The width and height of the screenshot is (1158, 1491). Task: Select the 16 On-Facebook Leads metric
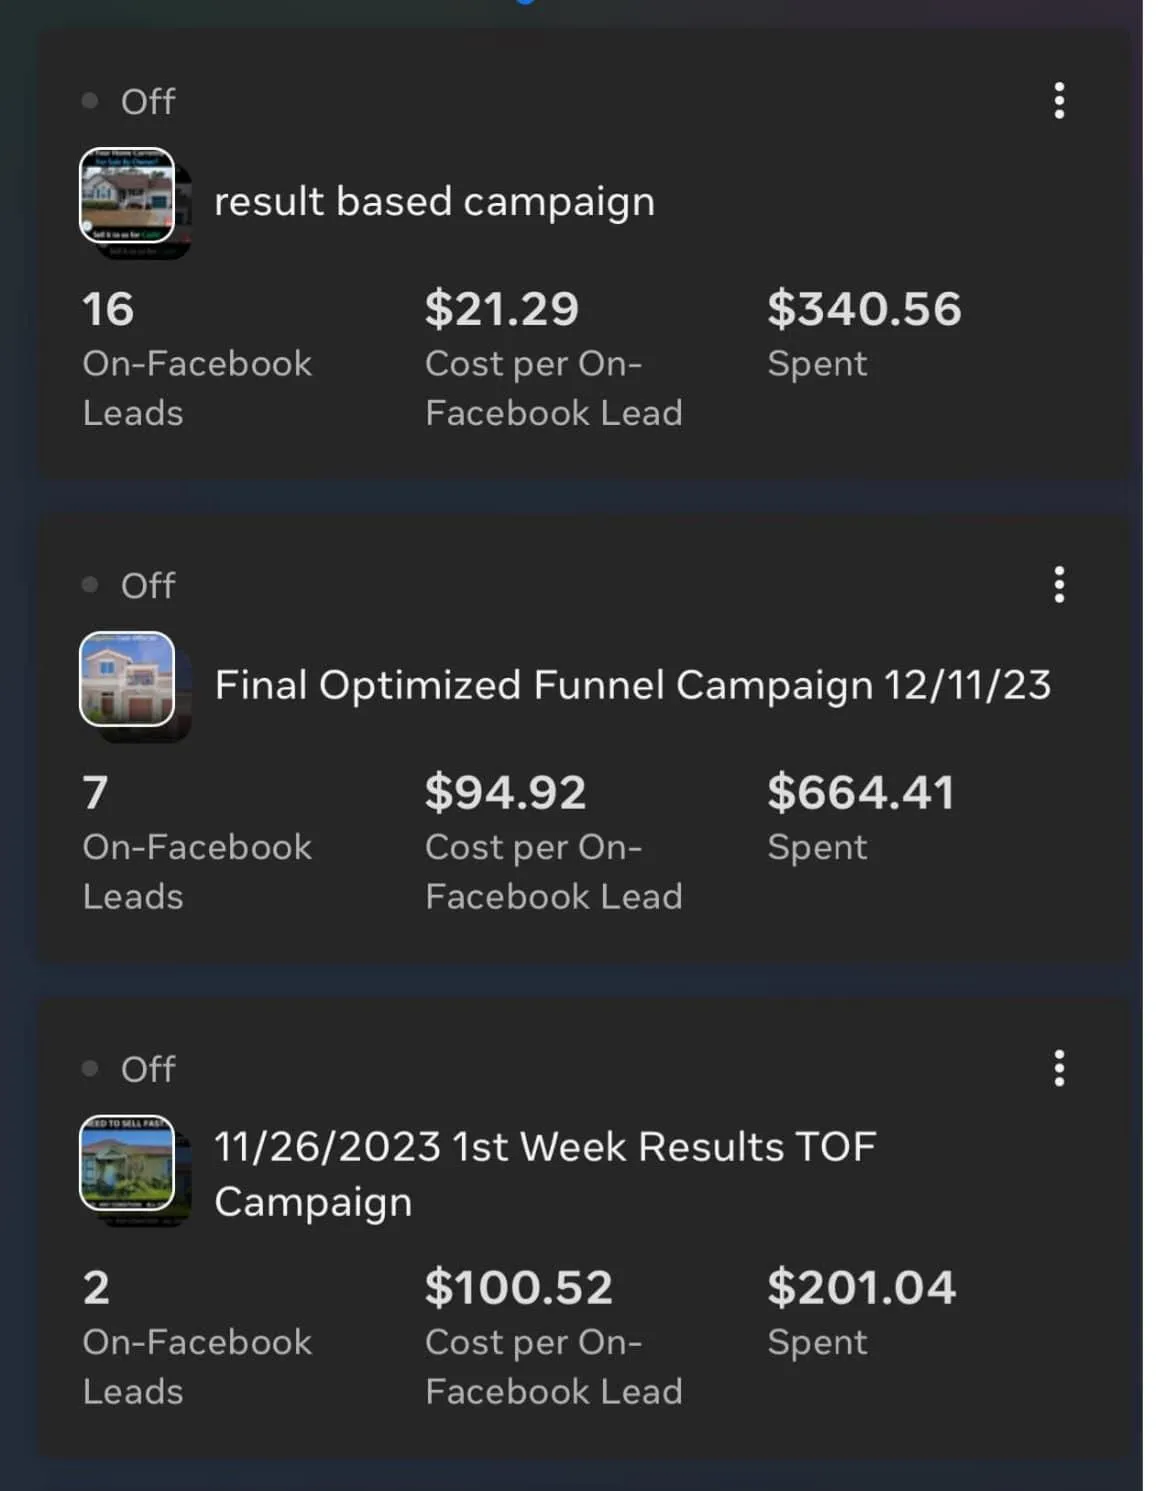click(197, 359)
